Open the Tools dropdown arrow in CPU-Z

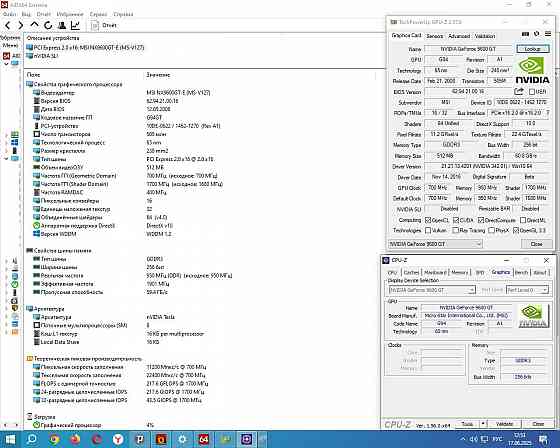pyautogui.click(x=483, y=424)
